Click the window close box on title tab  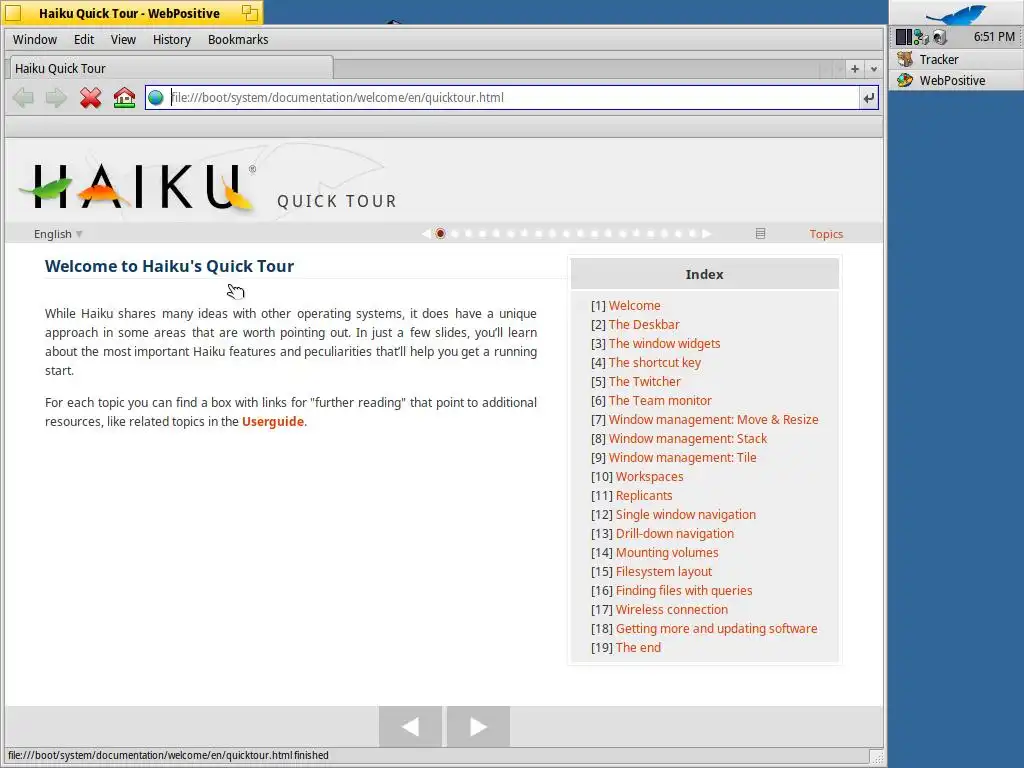tap(14, 13)
